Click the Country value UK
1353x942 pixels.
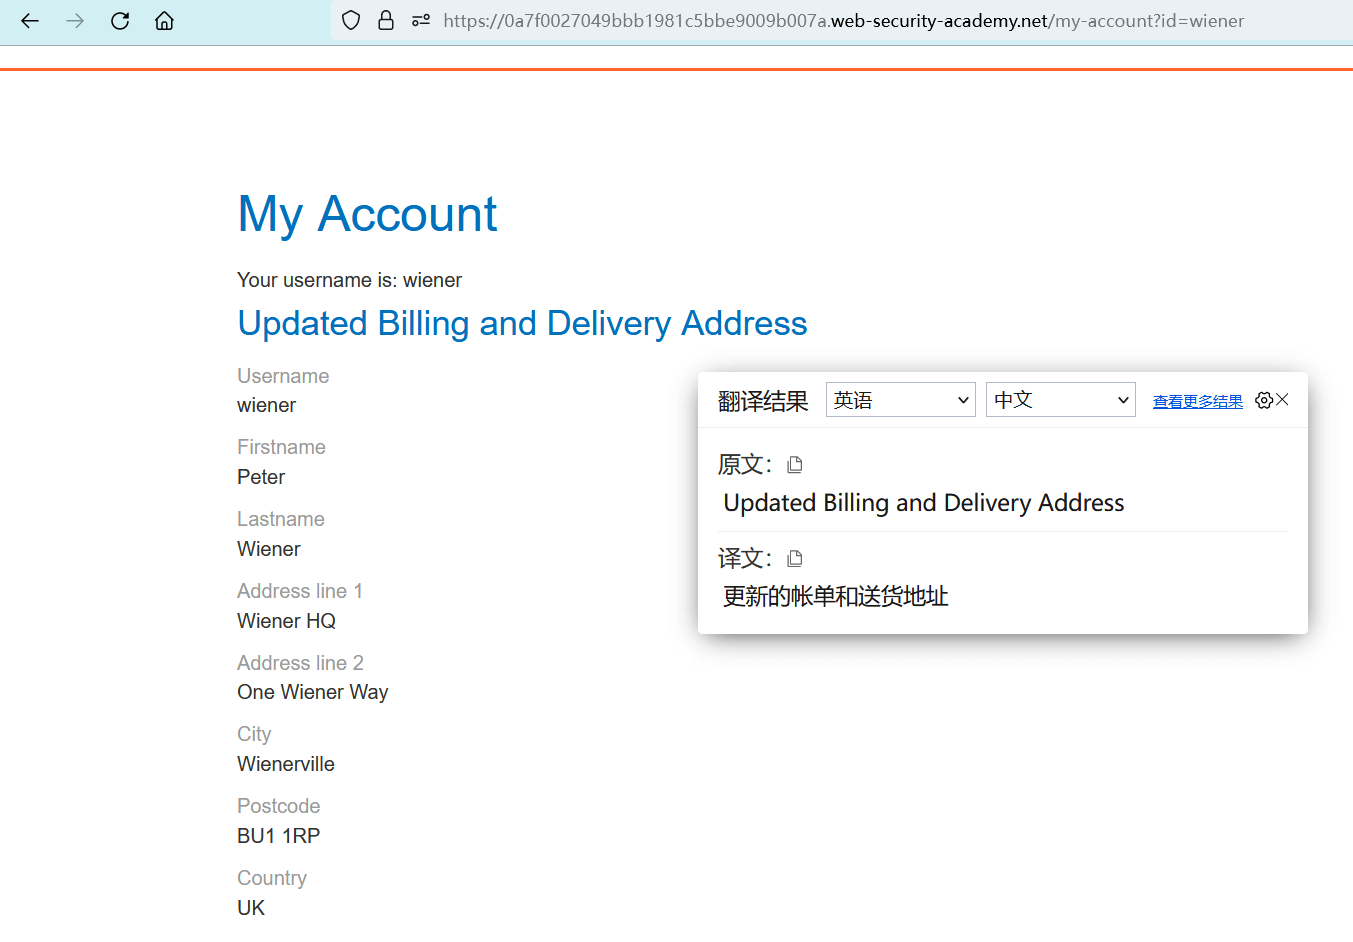point(251,908)
